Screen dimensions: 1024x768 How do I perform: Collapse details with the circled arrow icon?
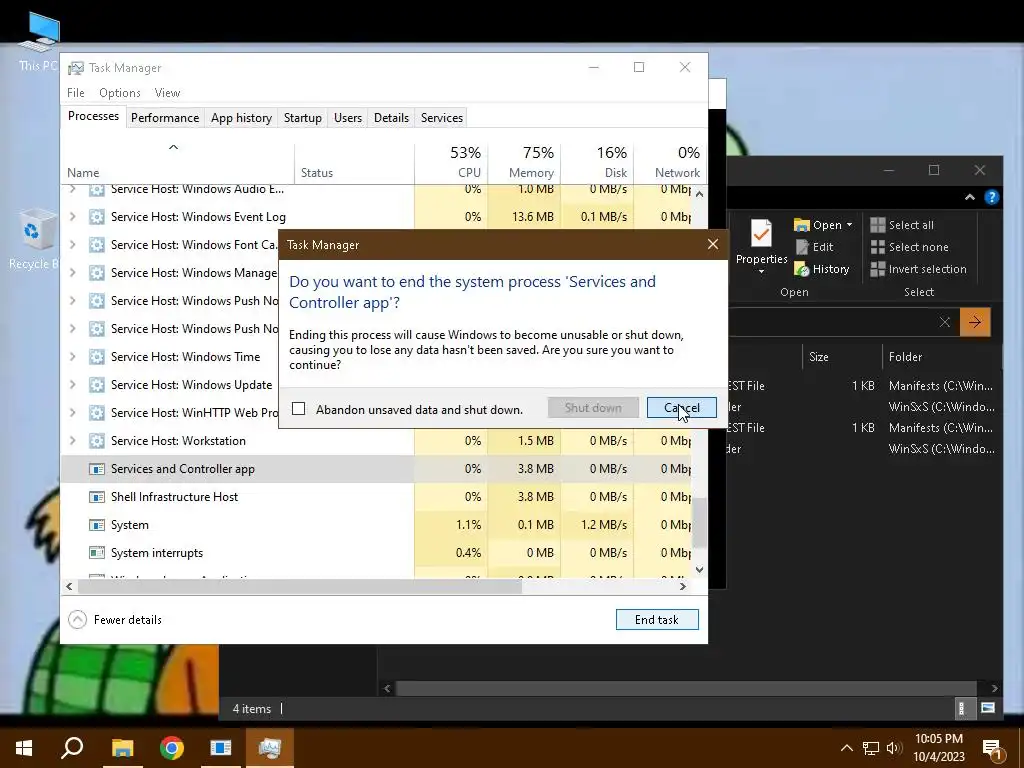tap(77, 619)
